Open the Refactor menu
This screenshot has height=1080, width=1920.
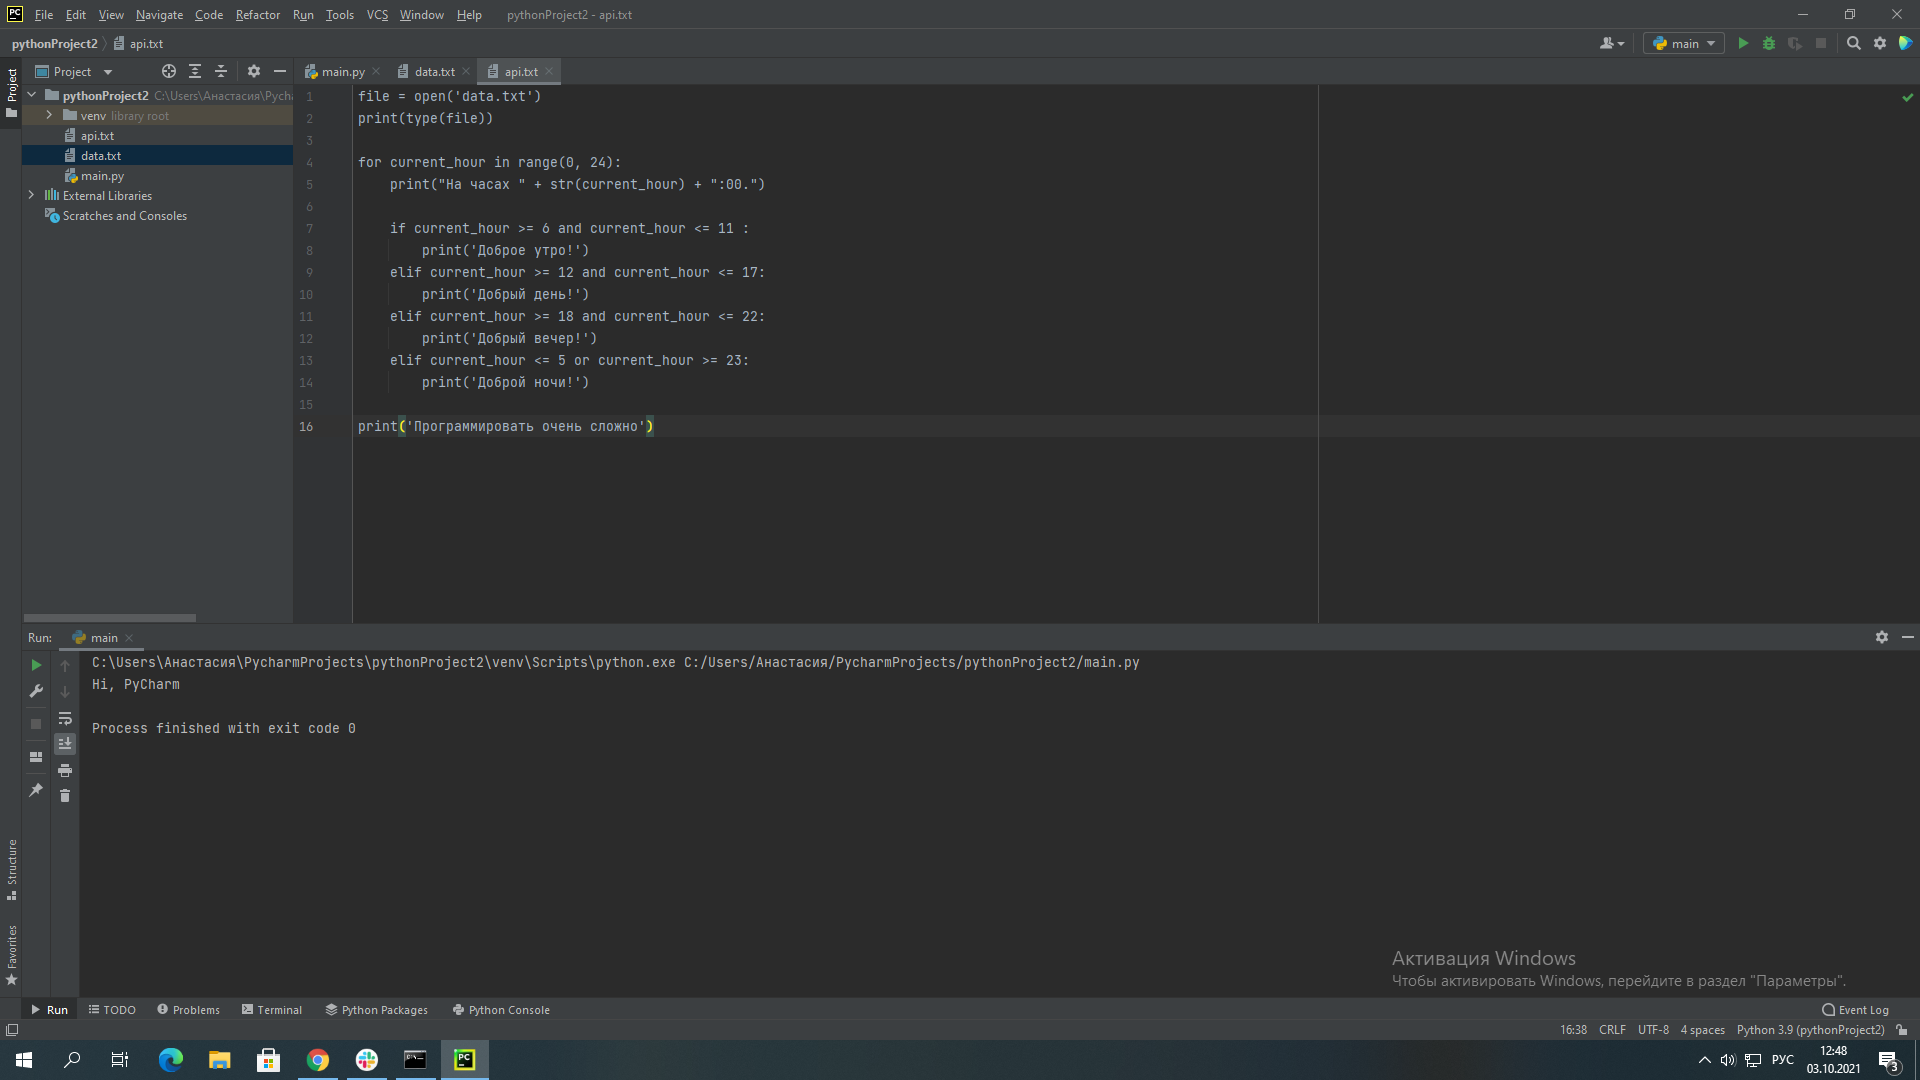pos(257,15)
